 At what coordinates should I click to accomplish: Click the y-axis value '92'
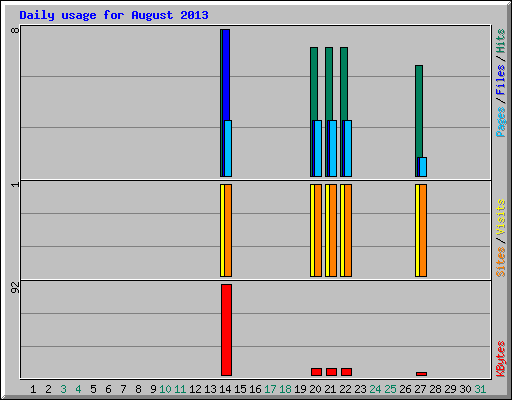click(x=15, y=288)
